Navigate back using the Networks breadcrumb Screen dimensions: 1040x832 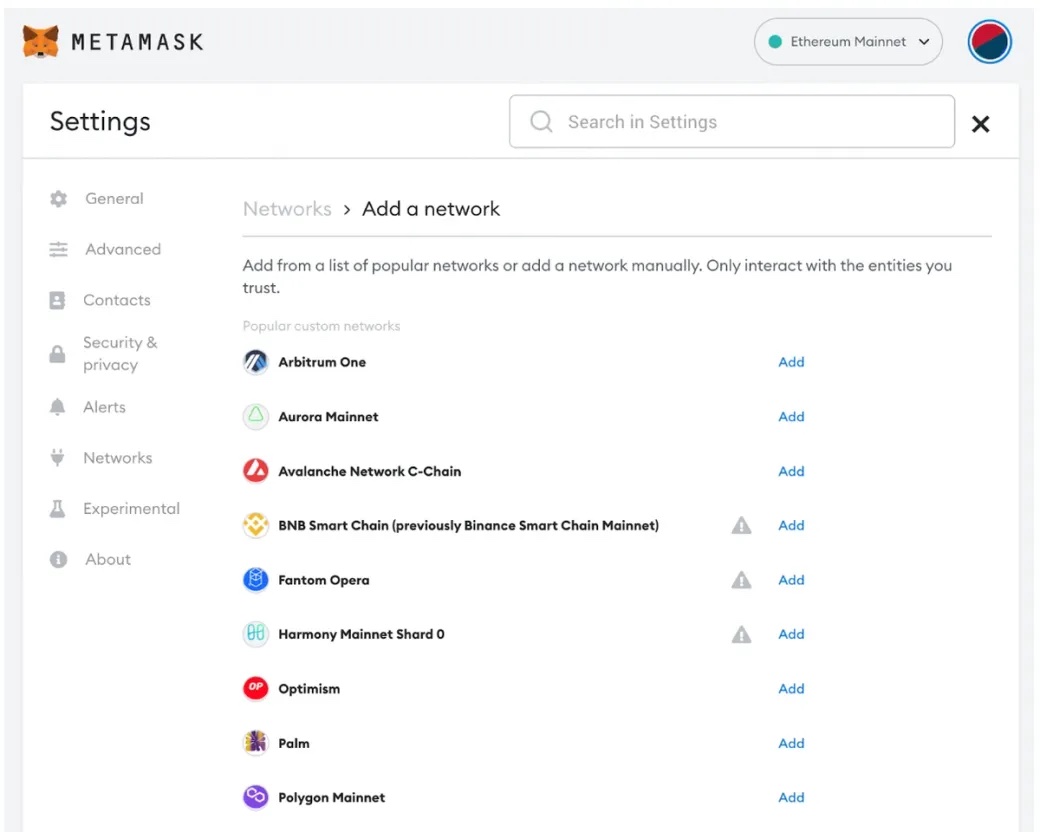(x=287, y=208)
